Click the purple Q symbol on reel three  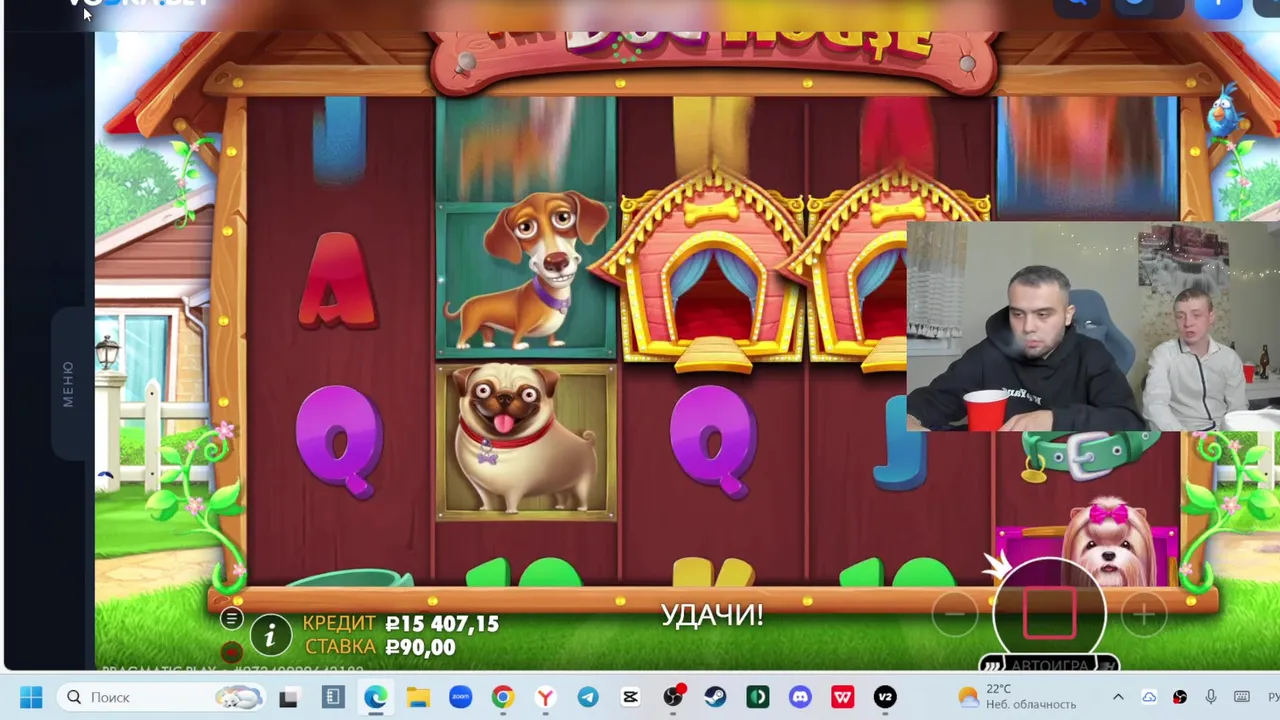(x=712, y=440)
